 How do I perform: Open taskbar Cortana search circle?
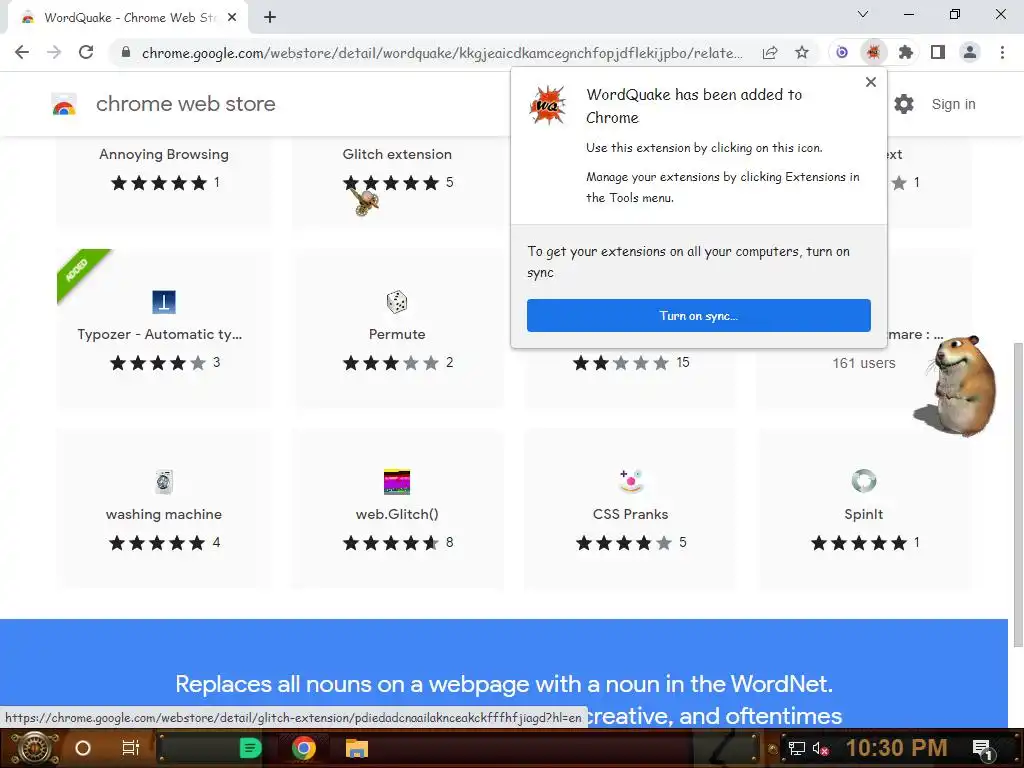[x=83, y=748]
